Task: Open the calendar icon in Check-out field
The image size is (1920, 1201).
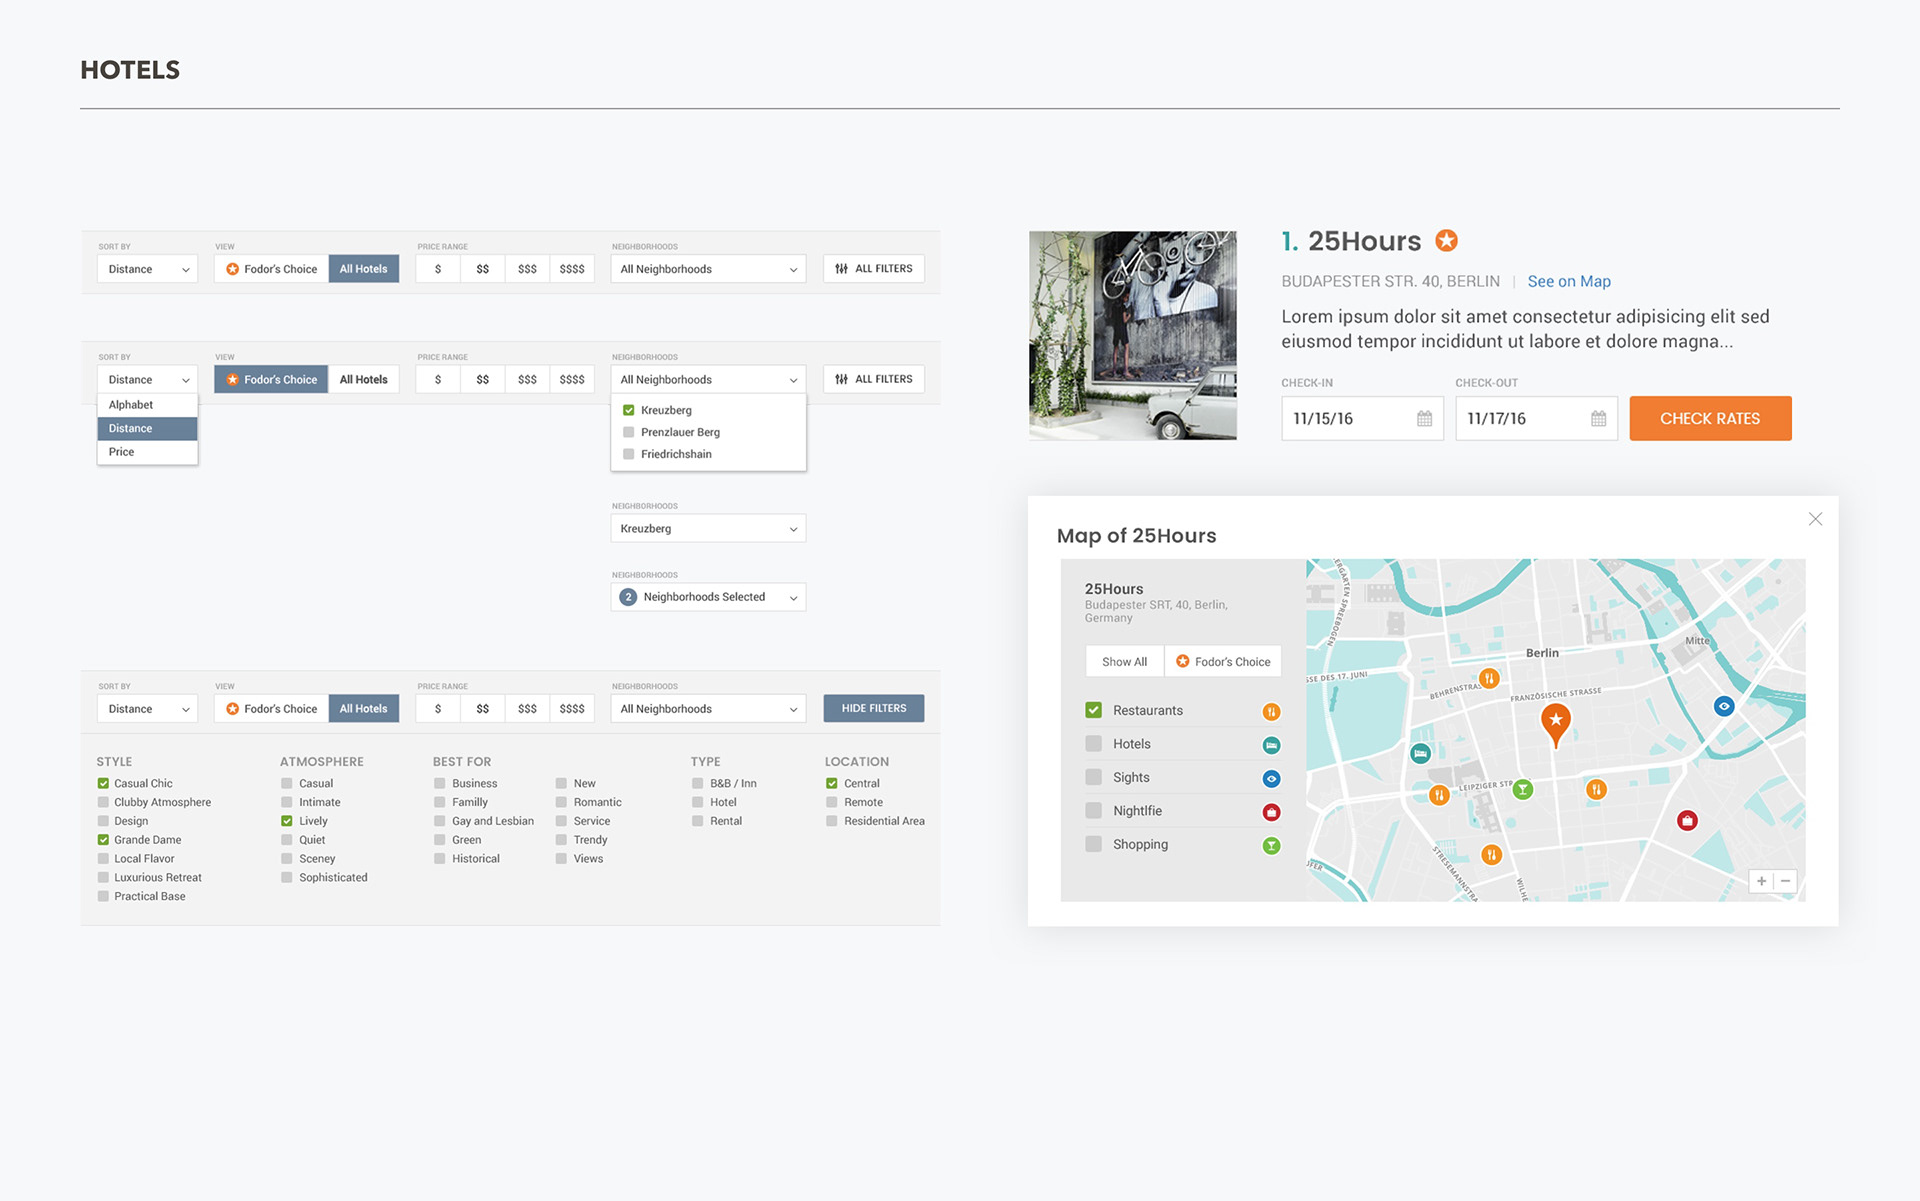Action: [x=1598, y=419]
